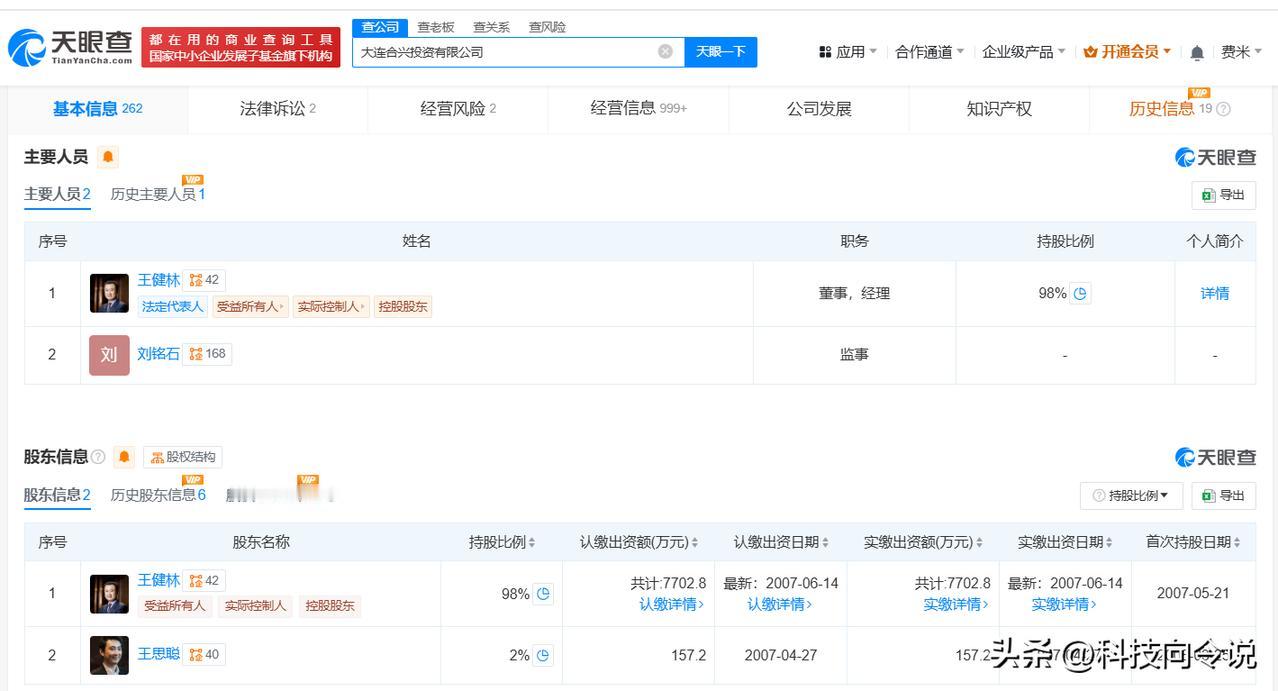Click the 42 relation badge in shareholder row
This screenshot has height=691, width=1278.
(x=204, y=581)
